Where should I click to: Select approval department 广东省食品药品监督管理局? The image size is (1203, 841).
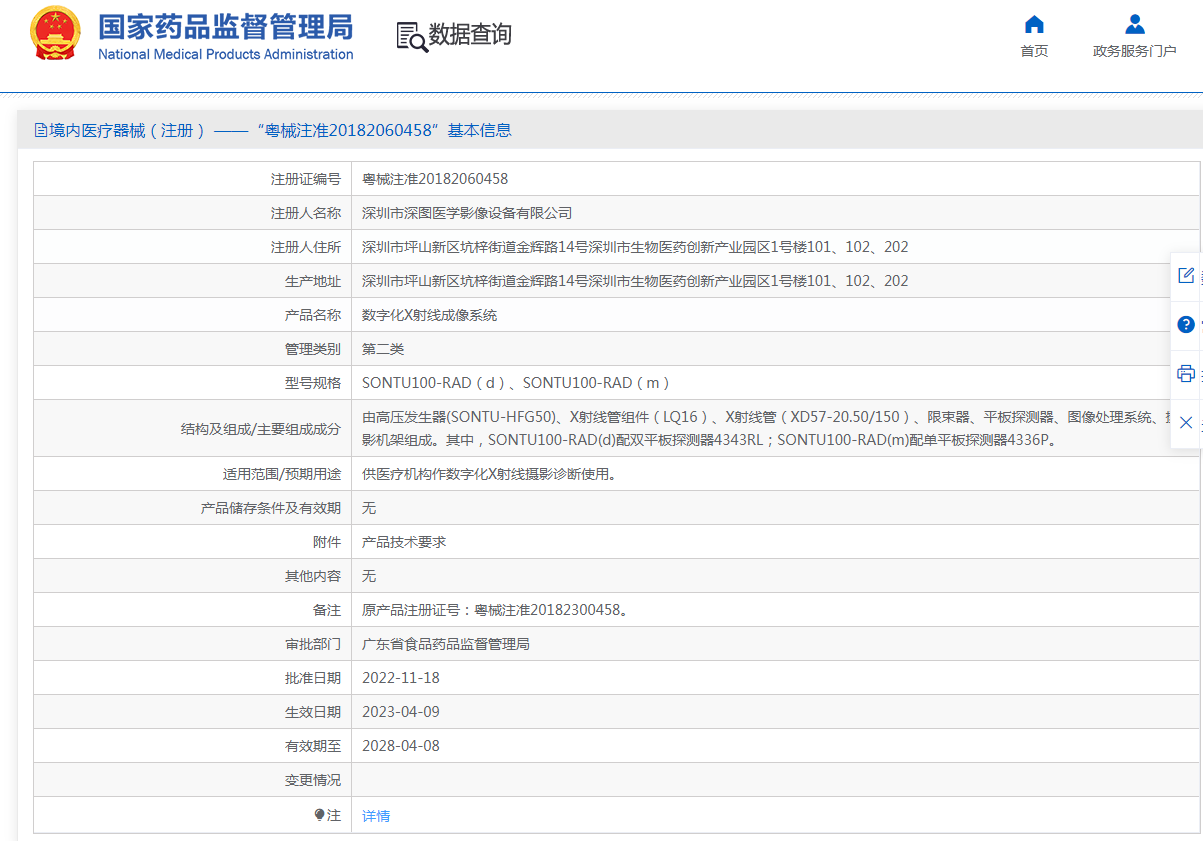tap(446, 644)
